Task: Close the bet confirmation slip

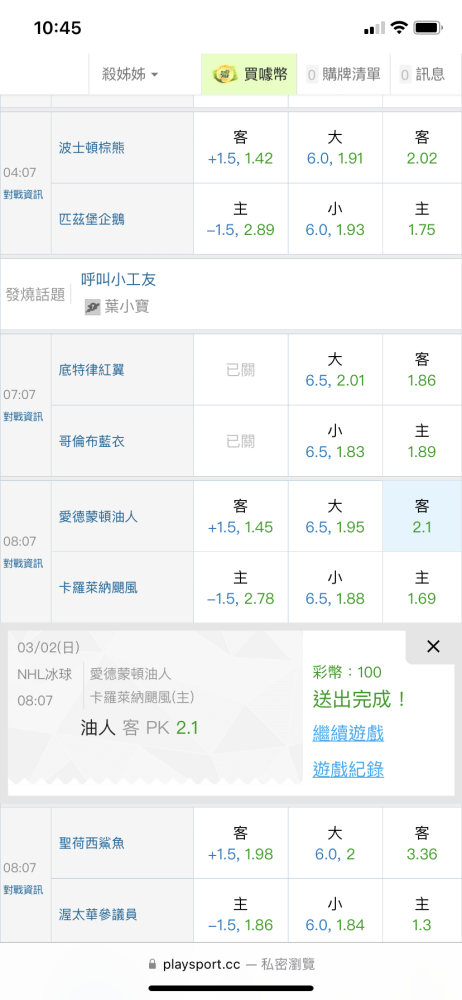Action: coord(433,647)
